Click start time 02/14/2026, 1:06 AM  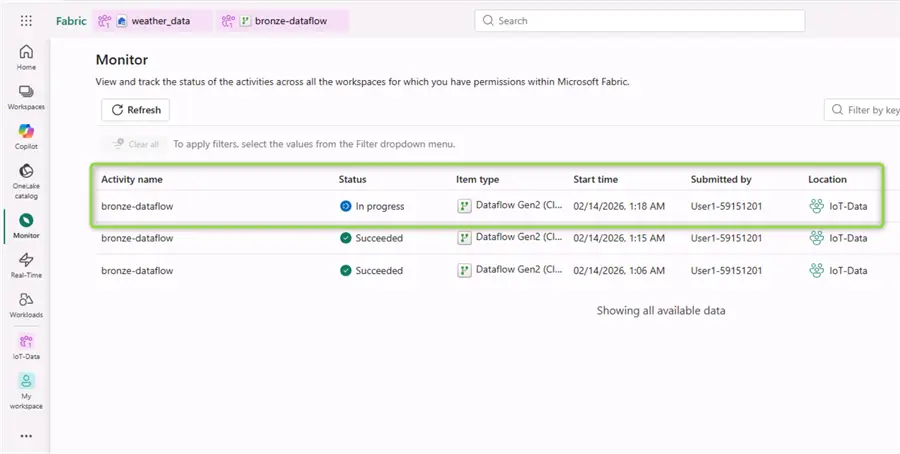(619, 270)
